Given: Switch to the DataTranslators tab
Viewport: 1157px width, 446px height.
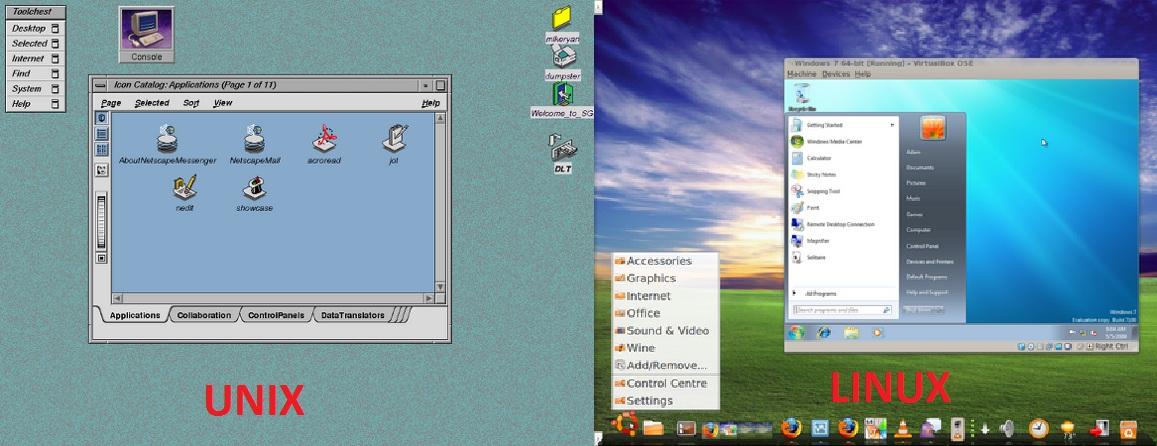Looking at the screenshot, I should [353, 315].
